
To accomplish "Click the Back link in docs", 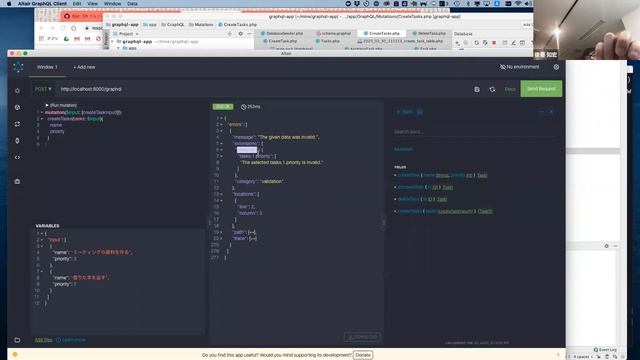I will click(x=405, y=111).
